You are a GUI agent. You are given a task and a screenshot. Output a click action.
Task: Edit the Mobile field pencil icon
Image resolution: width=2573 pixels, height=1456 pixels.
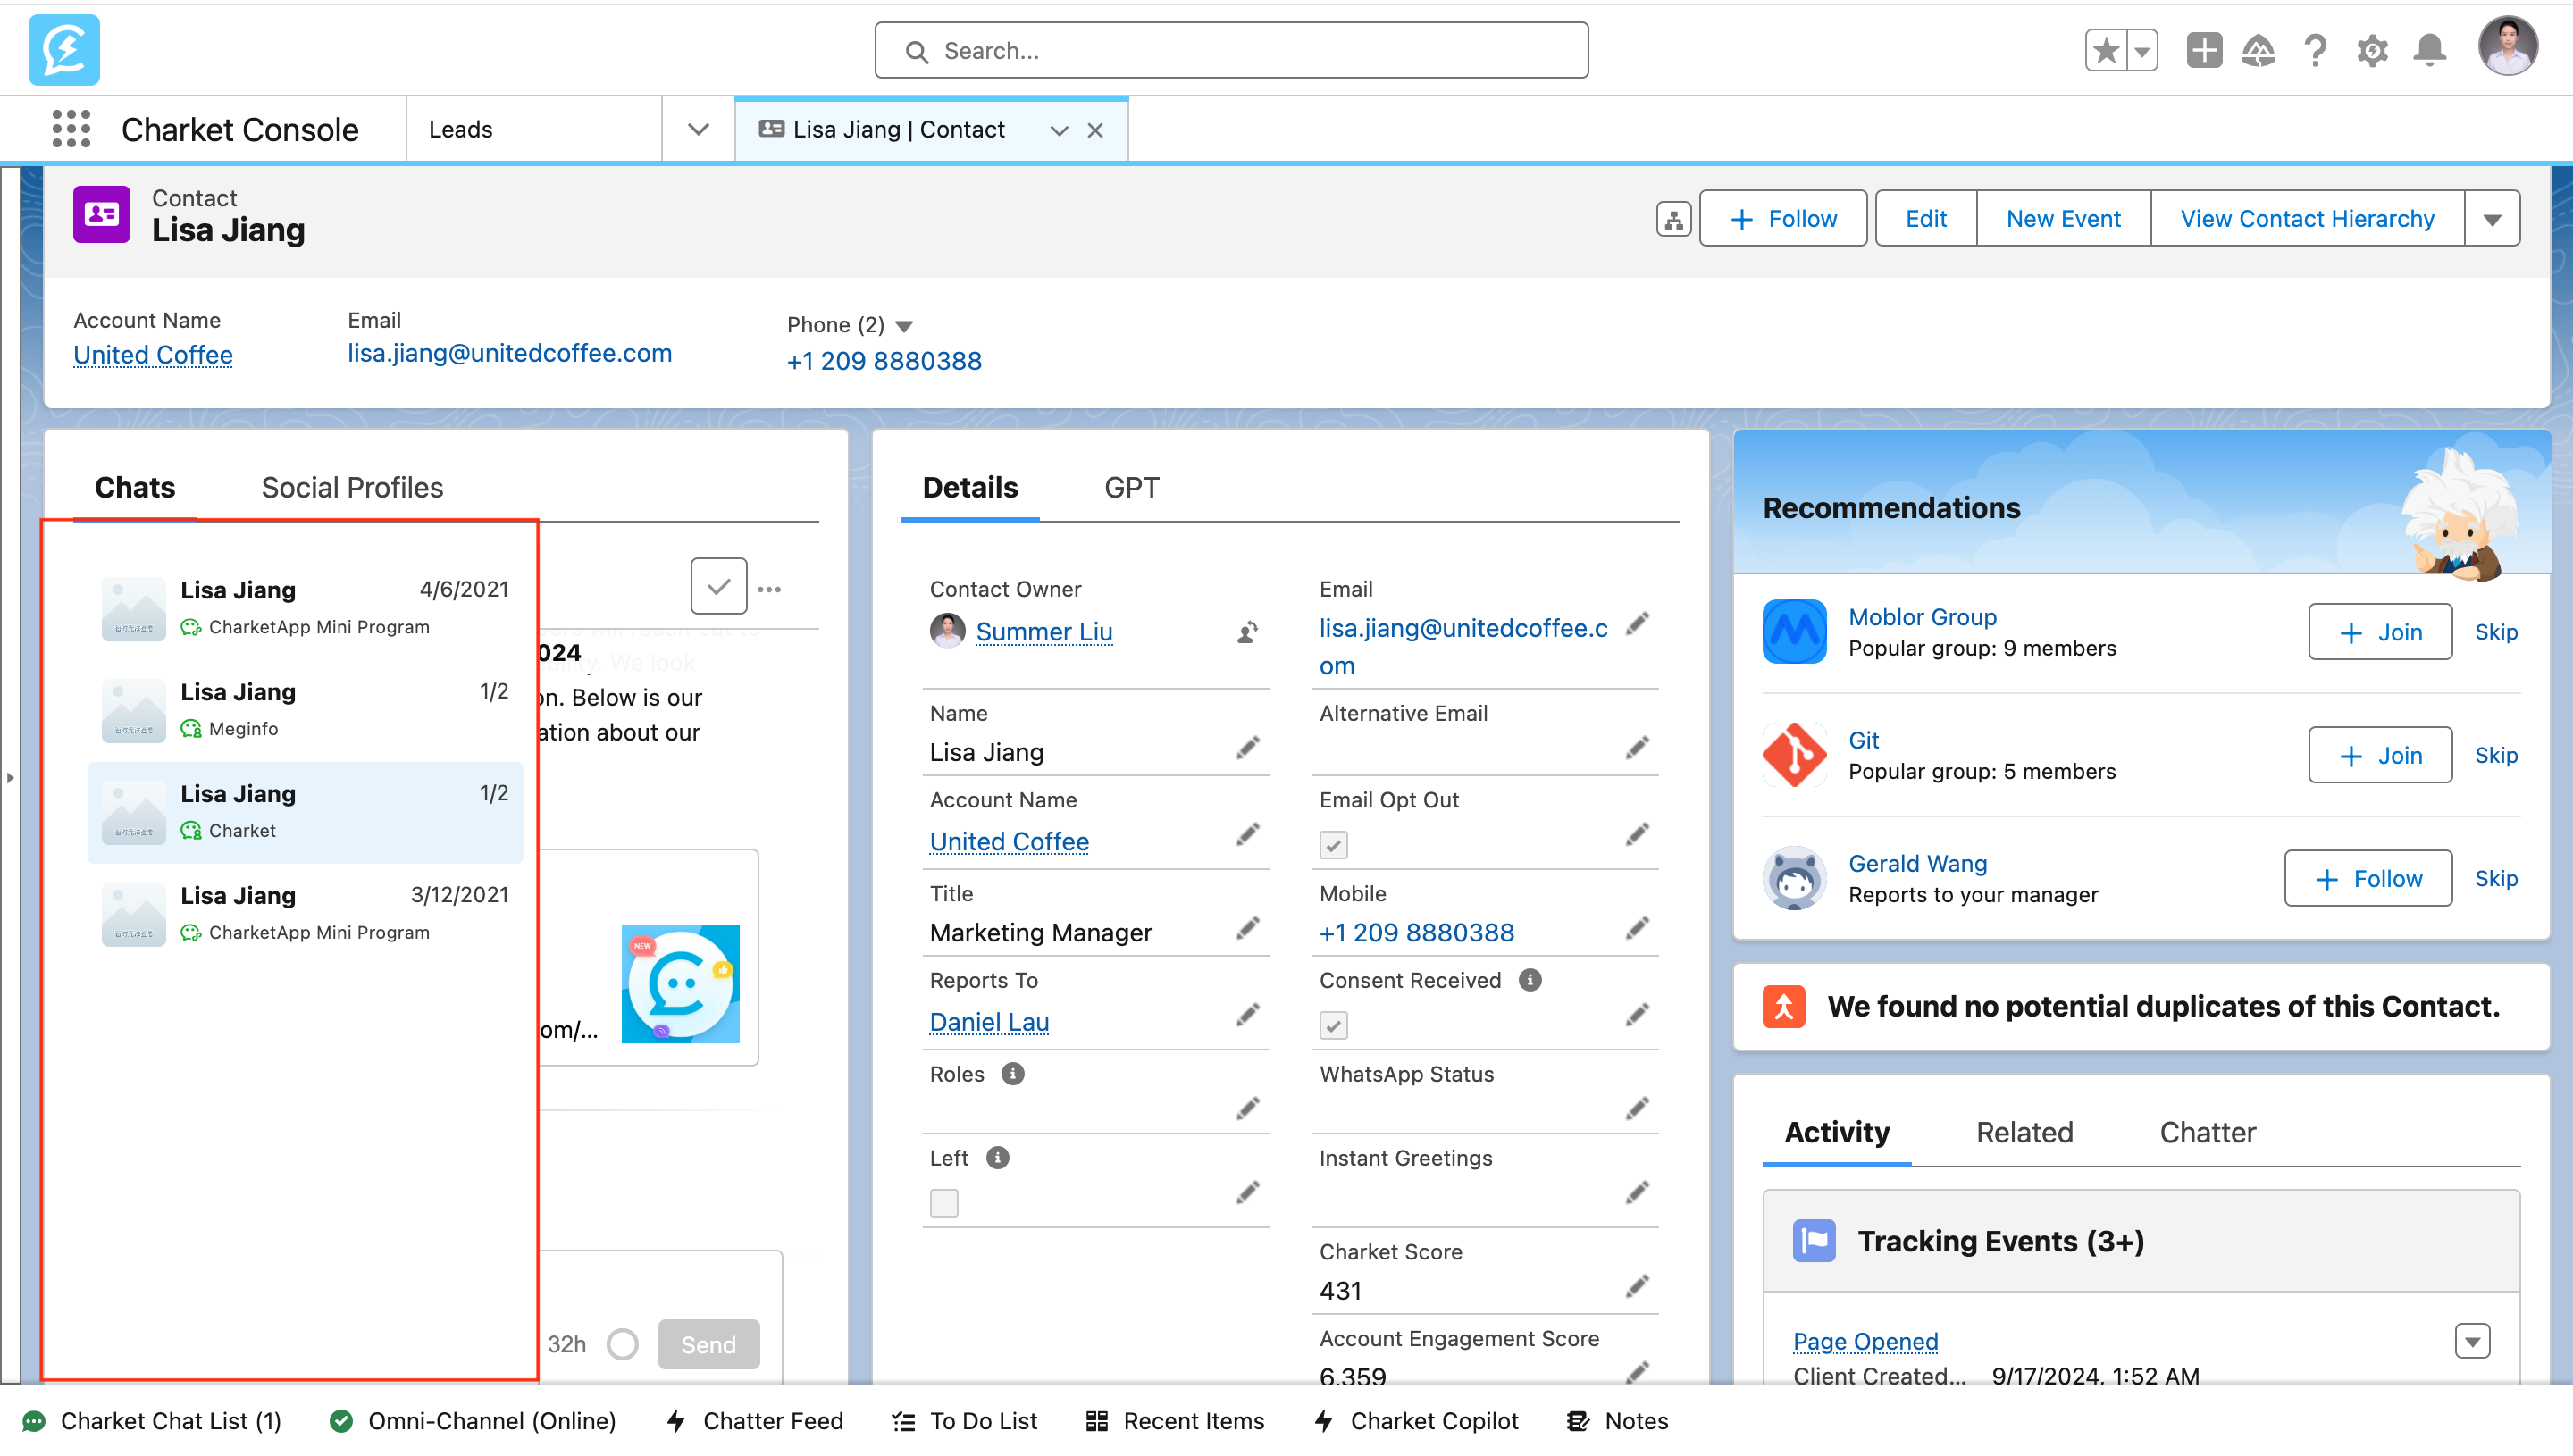[1637, 929]
